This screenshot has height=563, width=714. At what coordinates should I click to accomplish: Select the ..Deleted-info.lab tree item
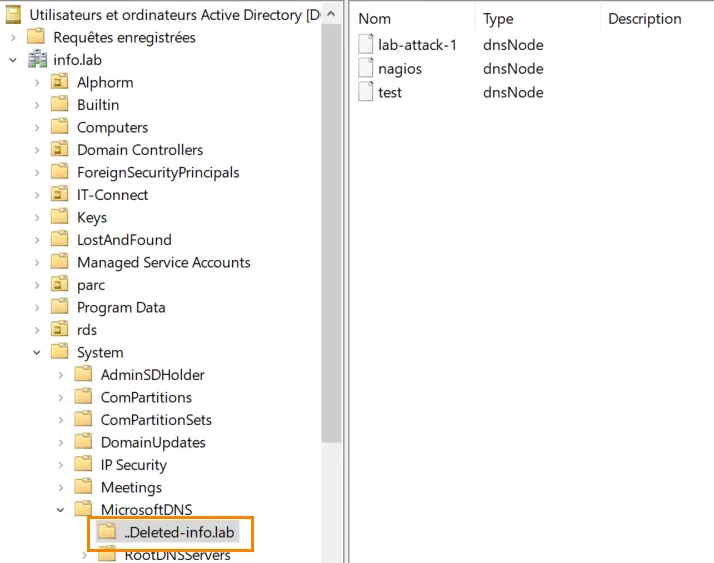[x=179, y=532]
